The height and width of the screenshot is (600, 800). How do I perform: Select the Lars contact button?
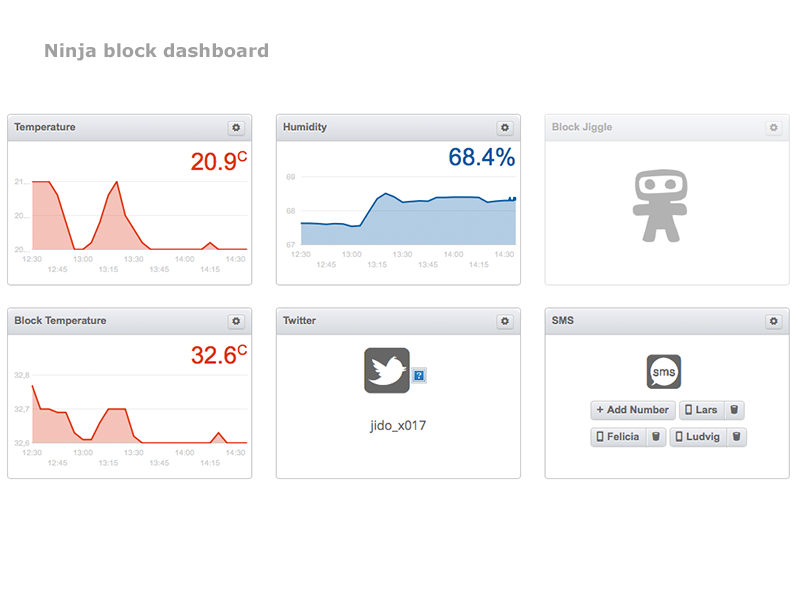(701, 410)
